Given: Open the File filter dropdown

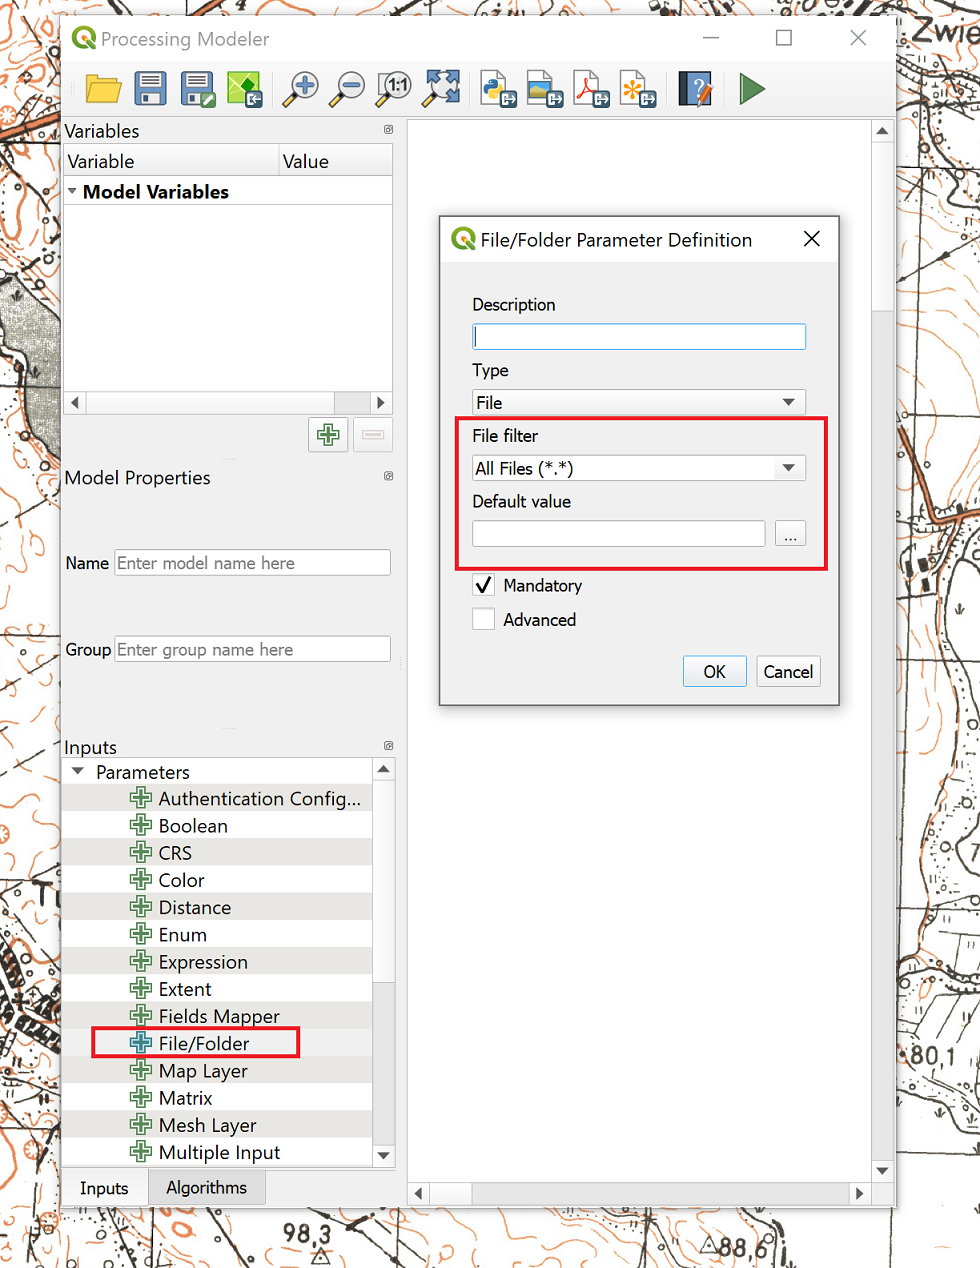Looking at the screenshot, I should point(638,468).
